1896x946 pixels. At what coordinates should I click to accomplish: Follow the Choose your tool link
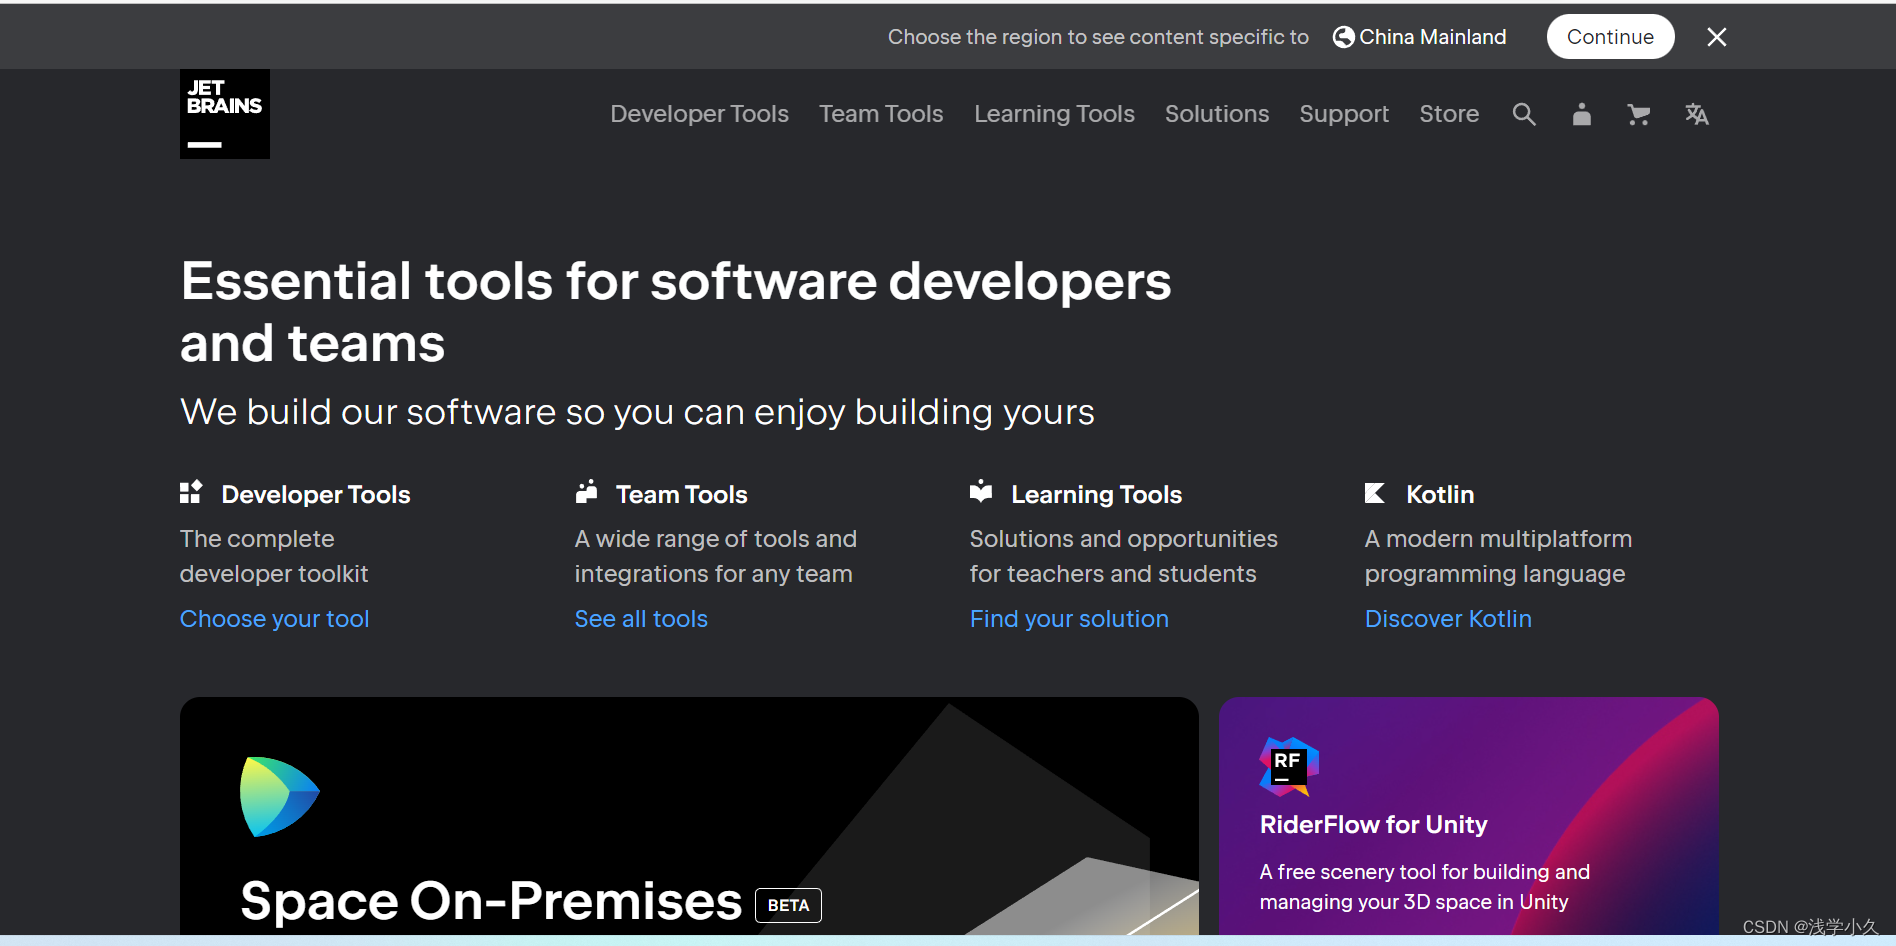(x=274, y=619)
